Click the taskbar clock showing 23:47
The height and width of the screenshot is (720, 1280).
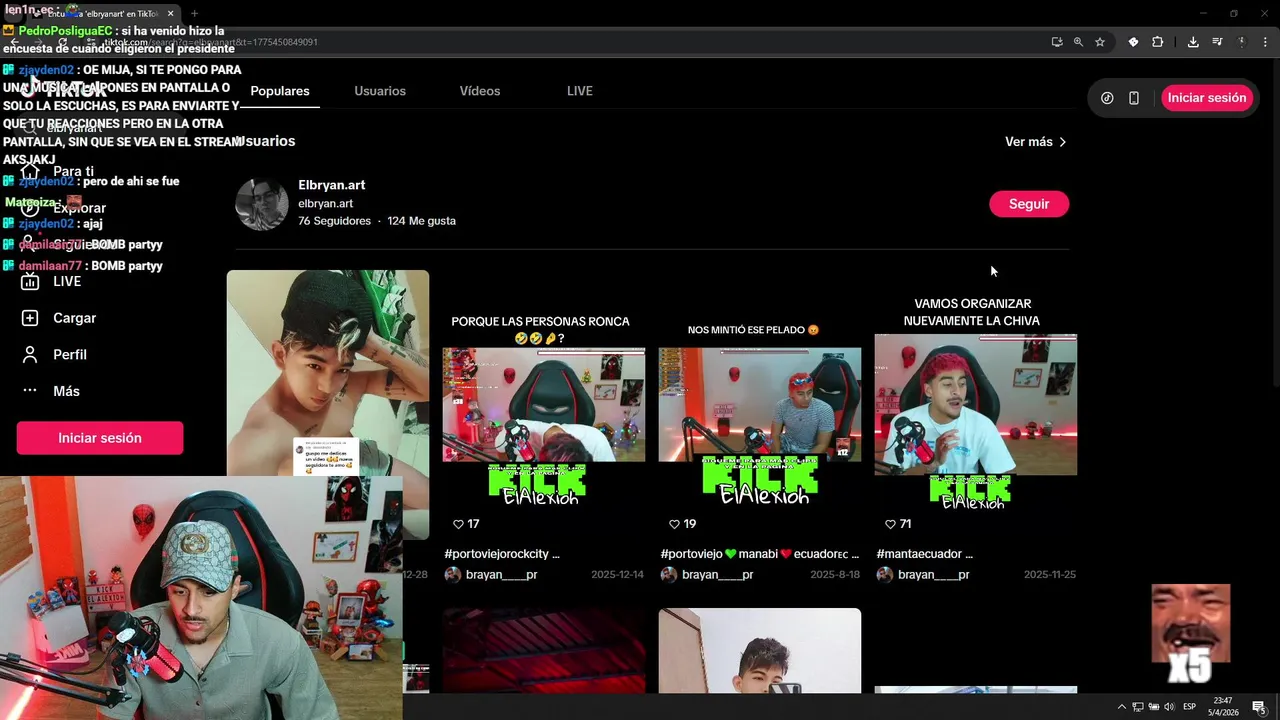click(x=1223, y=707)
